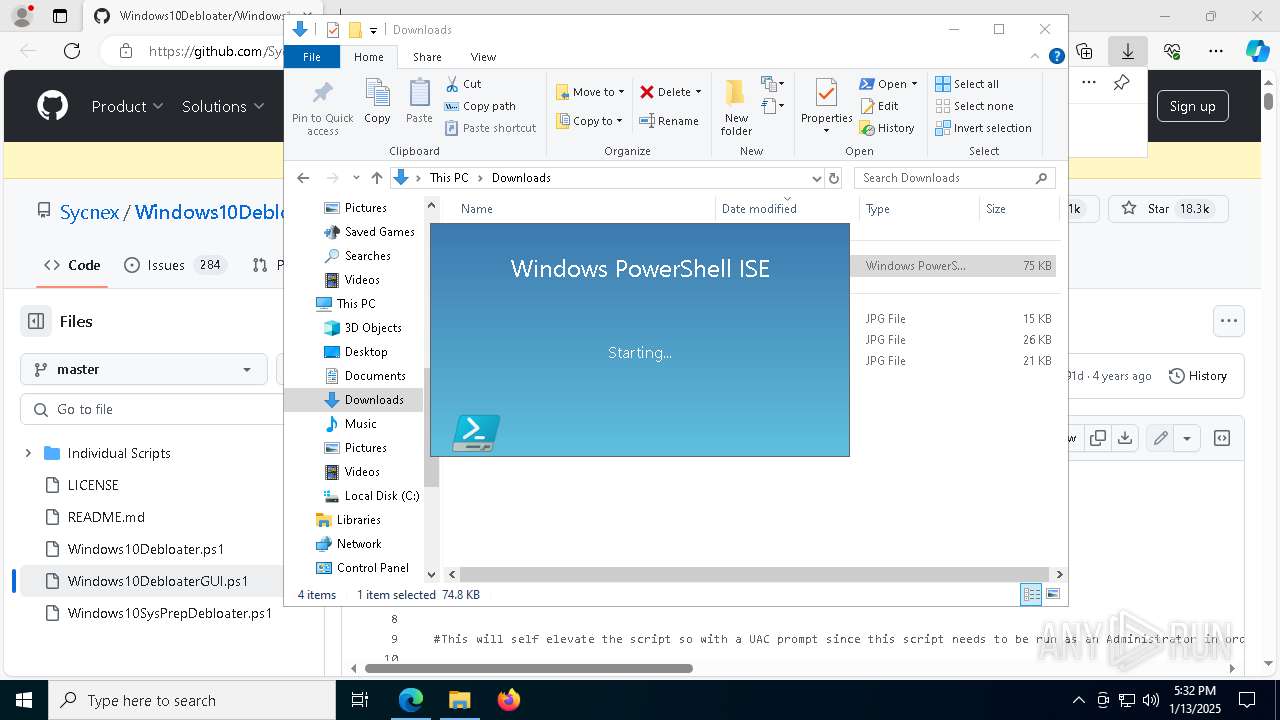The width and height of the screenshot is (1280, 720).
Task: Click the Go to file search box
Action: pos(152,409)
